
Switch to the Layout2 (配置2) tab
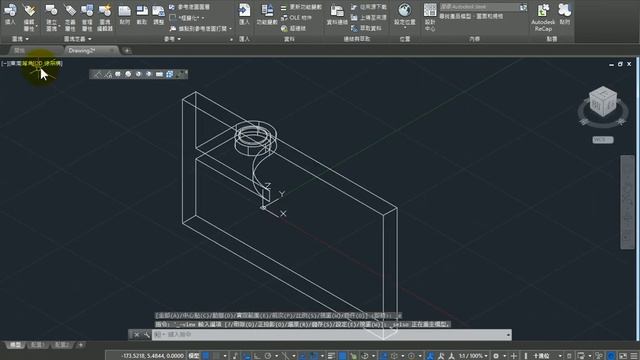coord(61,345)
